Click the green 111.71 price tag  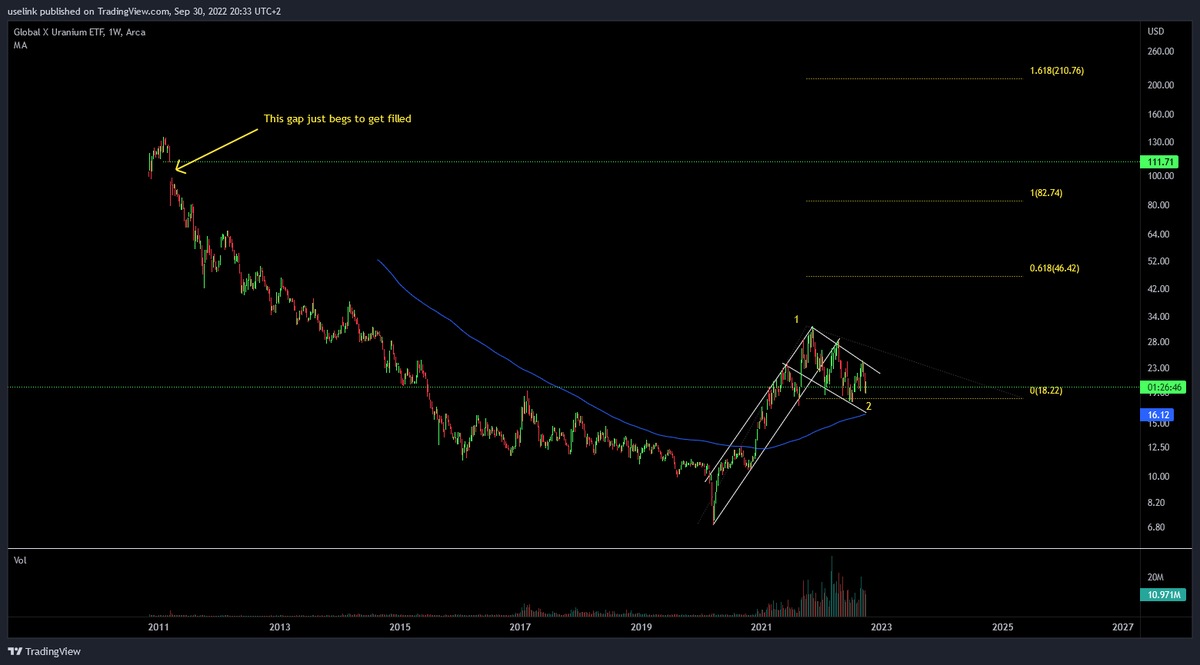pos(1162,161)
